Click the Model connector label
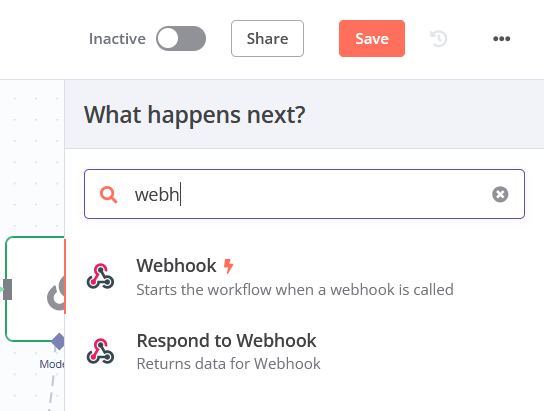 (52, 364)
